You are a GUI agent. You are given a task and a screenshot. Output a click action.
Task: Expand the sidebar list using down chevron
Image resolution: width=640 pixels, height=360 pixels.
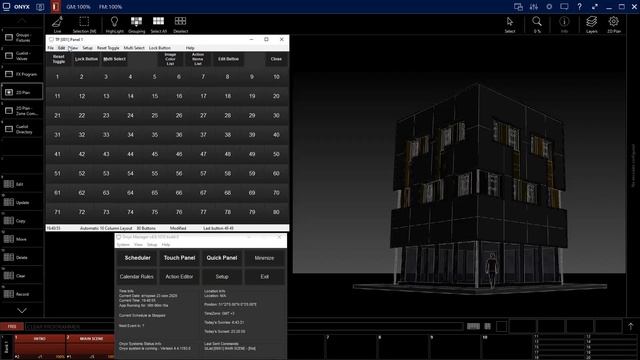pyautogui.click(x=22, y=311)
